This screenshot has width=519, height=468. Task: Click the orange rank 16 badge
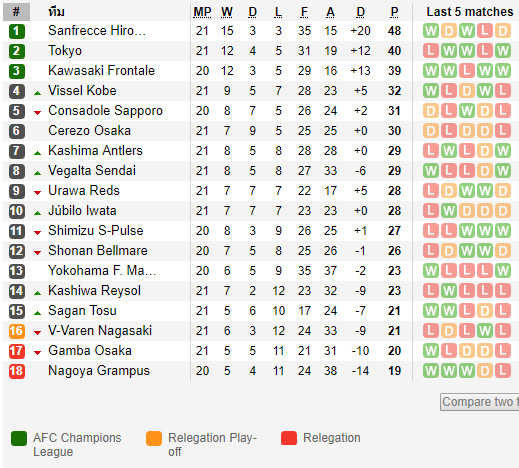click(16, 331)
